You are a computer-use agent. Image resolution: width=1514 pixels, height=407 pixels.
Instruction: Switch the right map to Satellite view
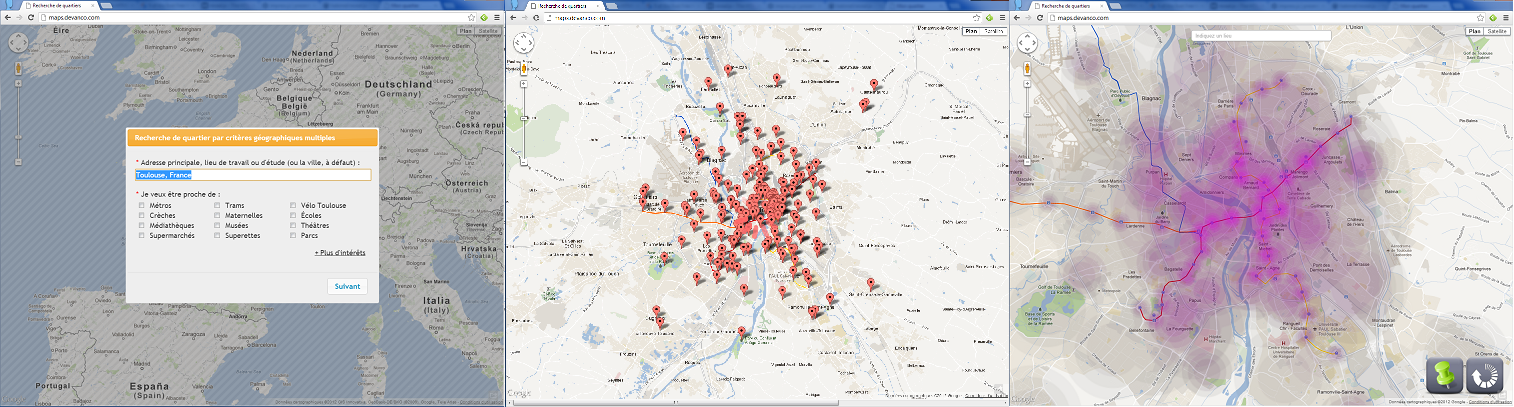tap(1498, 32)
